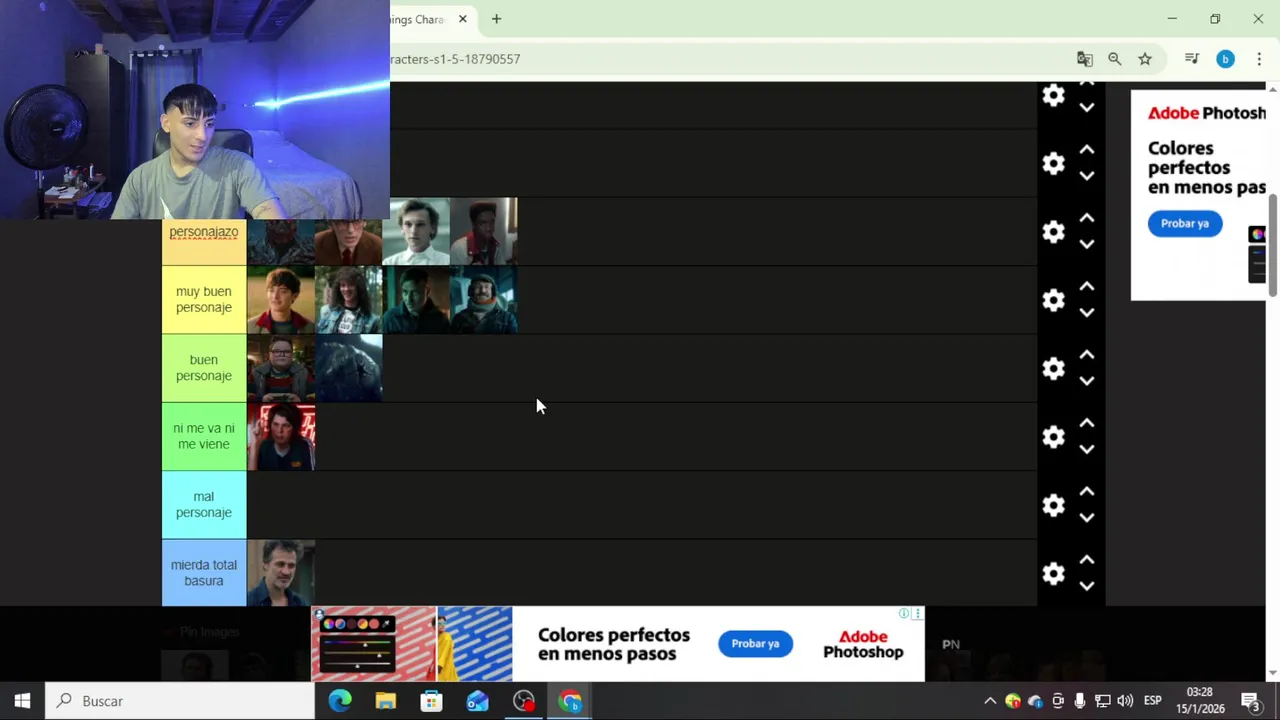1280x720 pixels.
Task: Open settings gear for ni me va ni me viene row
Action: 1053,437
